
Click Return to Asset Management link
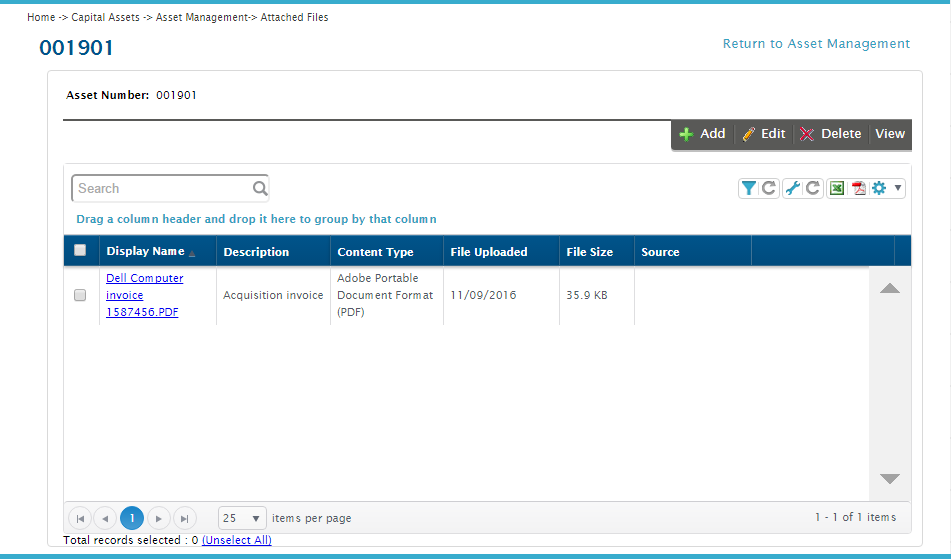coord(816,44)
